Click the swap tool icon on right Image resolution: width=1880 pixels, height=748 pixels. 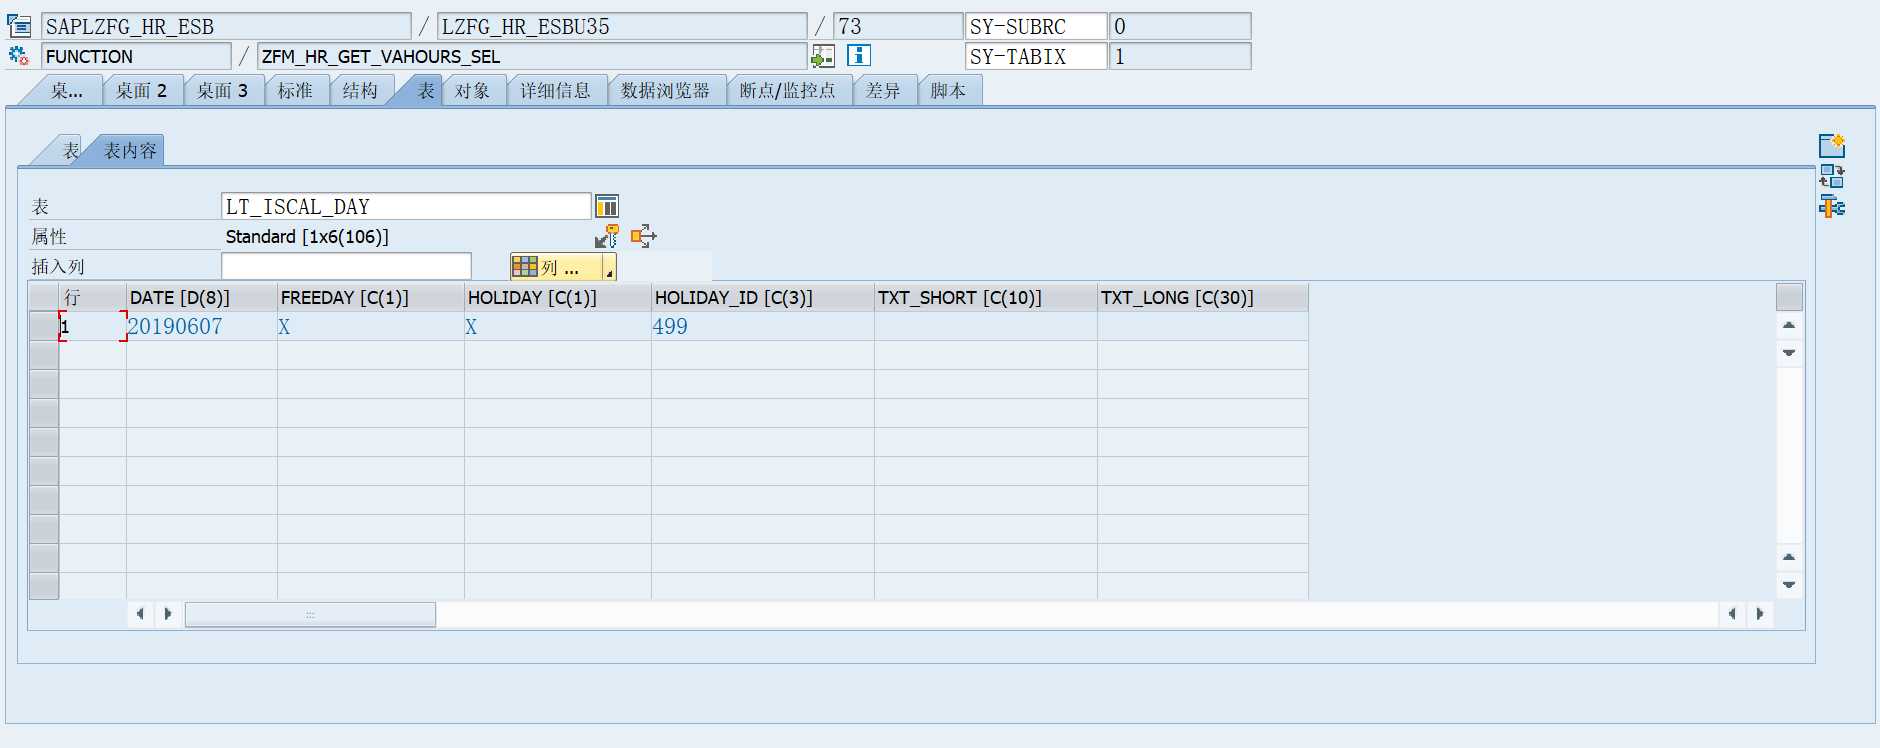coord(1832,176)
